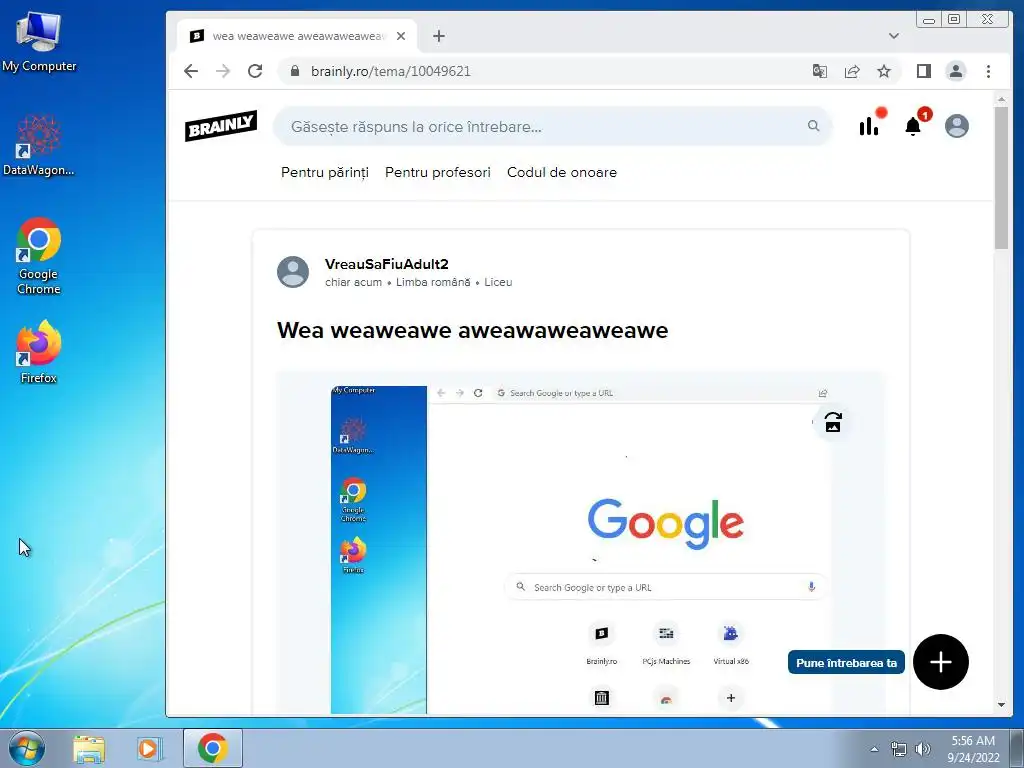Click question title Wea weaweawe
This screenshot has width=1024, height=768.
click(x=472, y=330)
